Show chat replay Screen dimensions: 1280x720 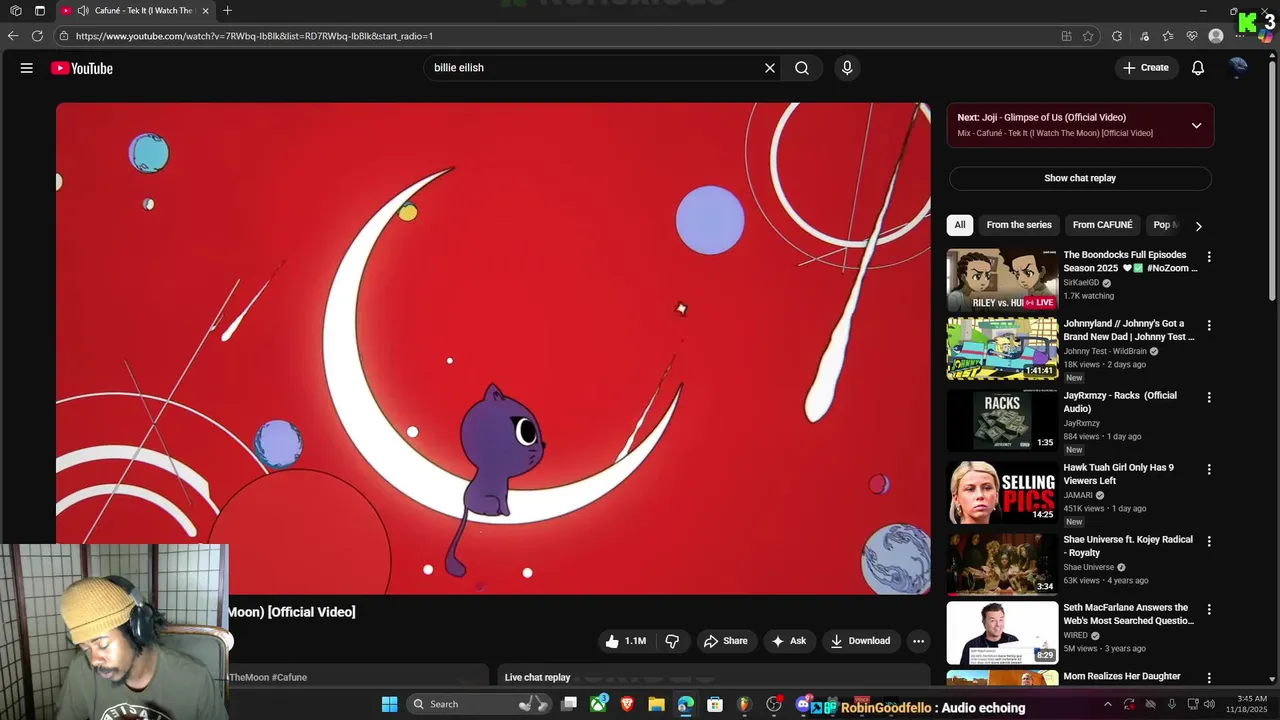(1080, 178)
